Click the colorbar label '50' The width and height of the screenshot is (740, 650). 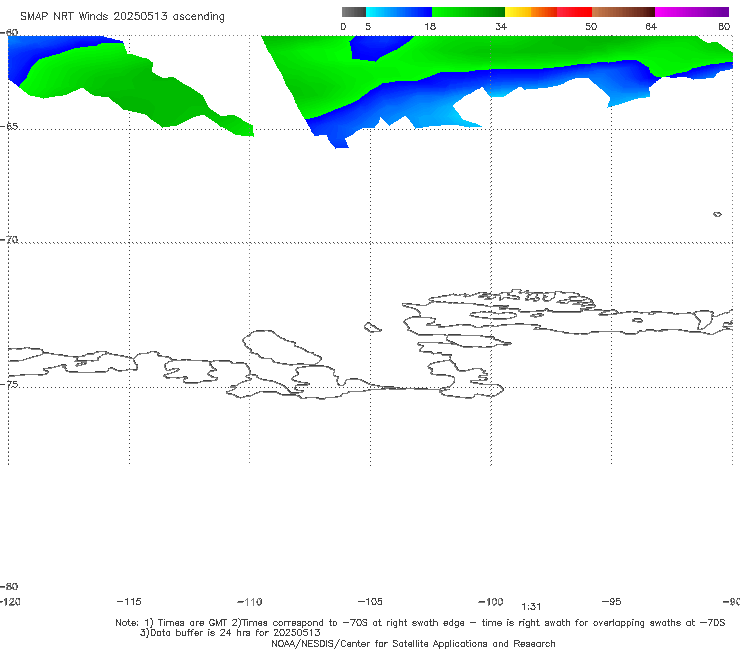591,26
